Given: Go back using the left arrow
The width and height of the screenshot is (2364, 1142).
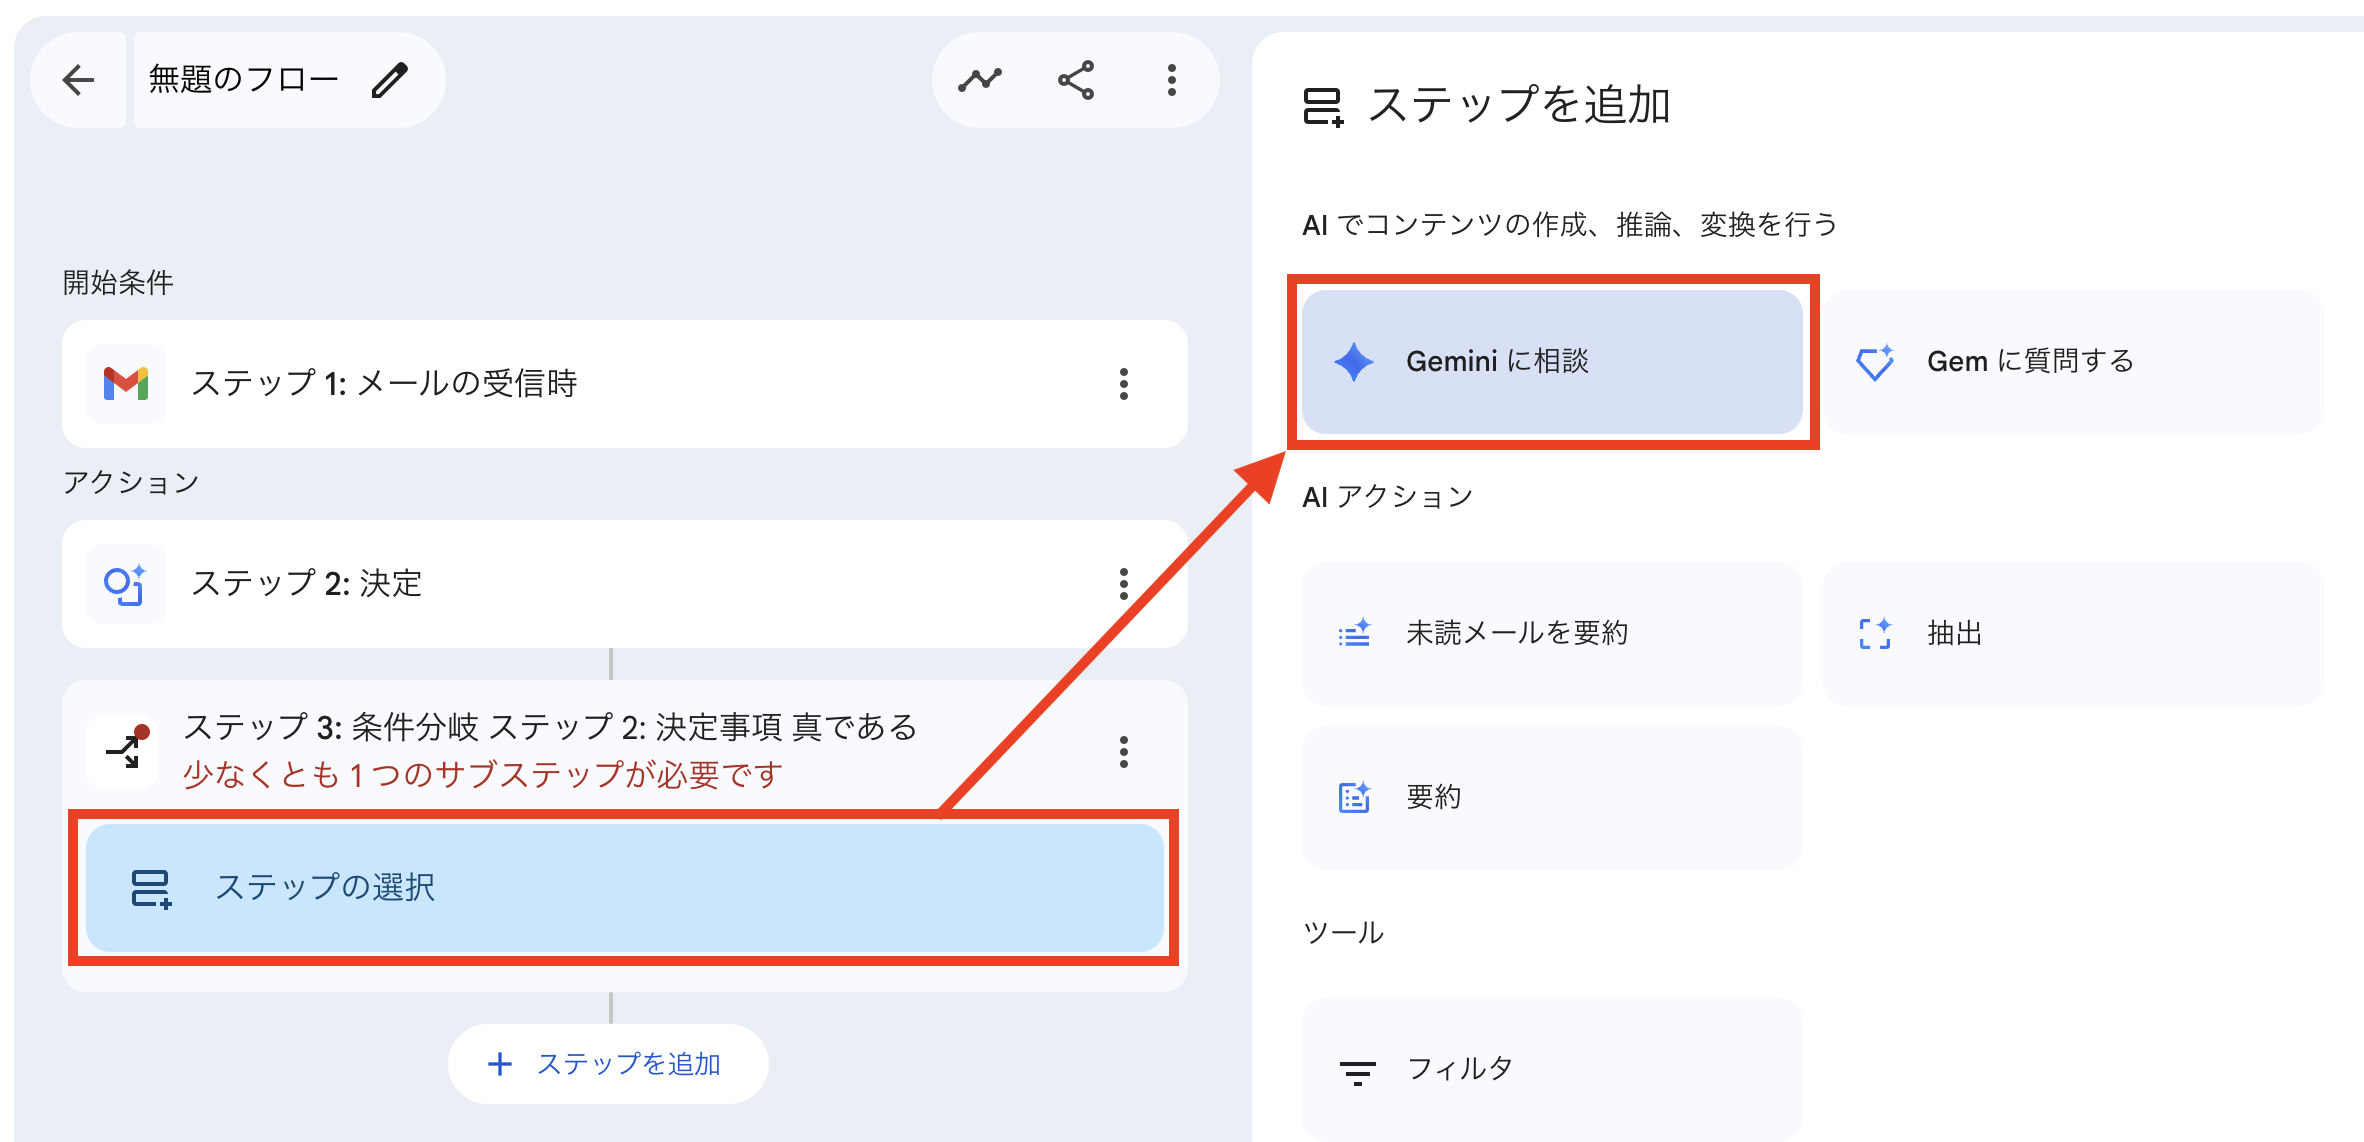Looking at the screenshot, I should (78, 80).
